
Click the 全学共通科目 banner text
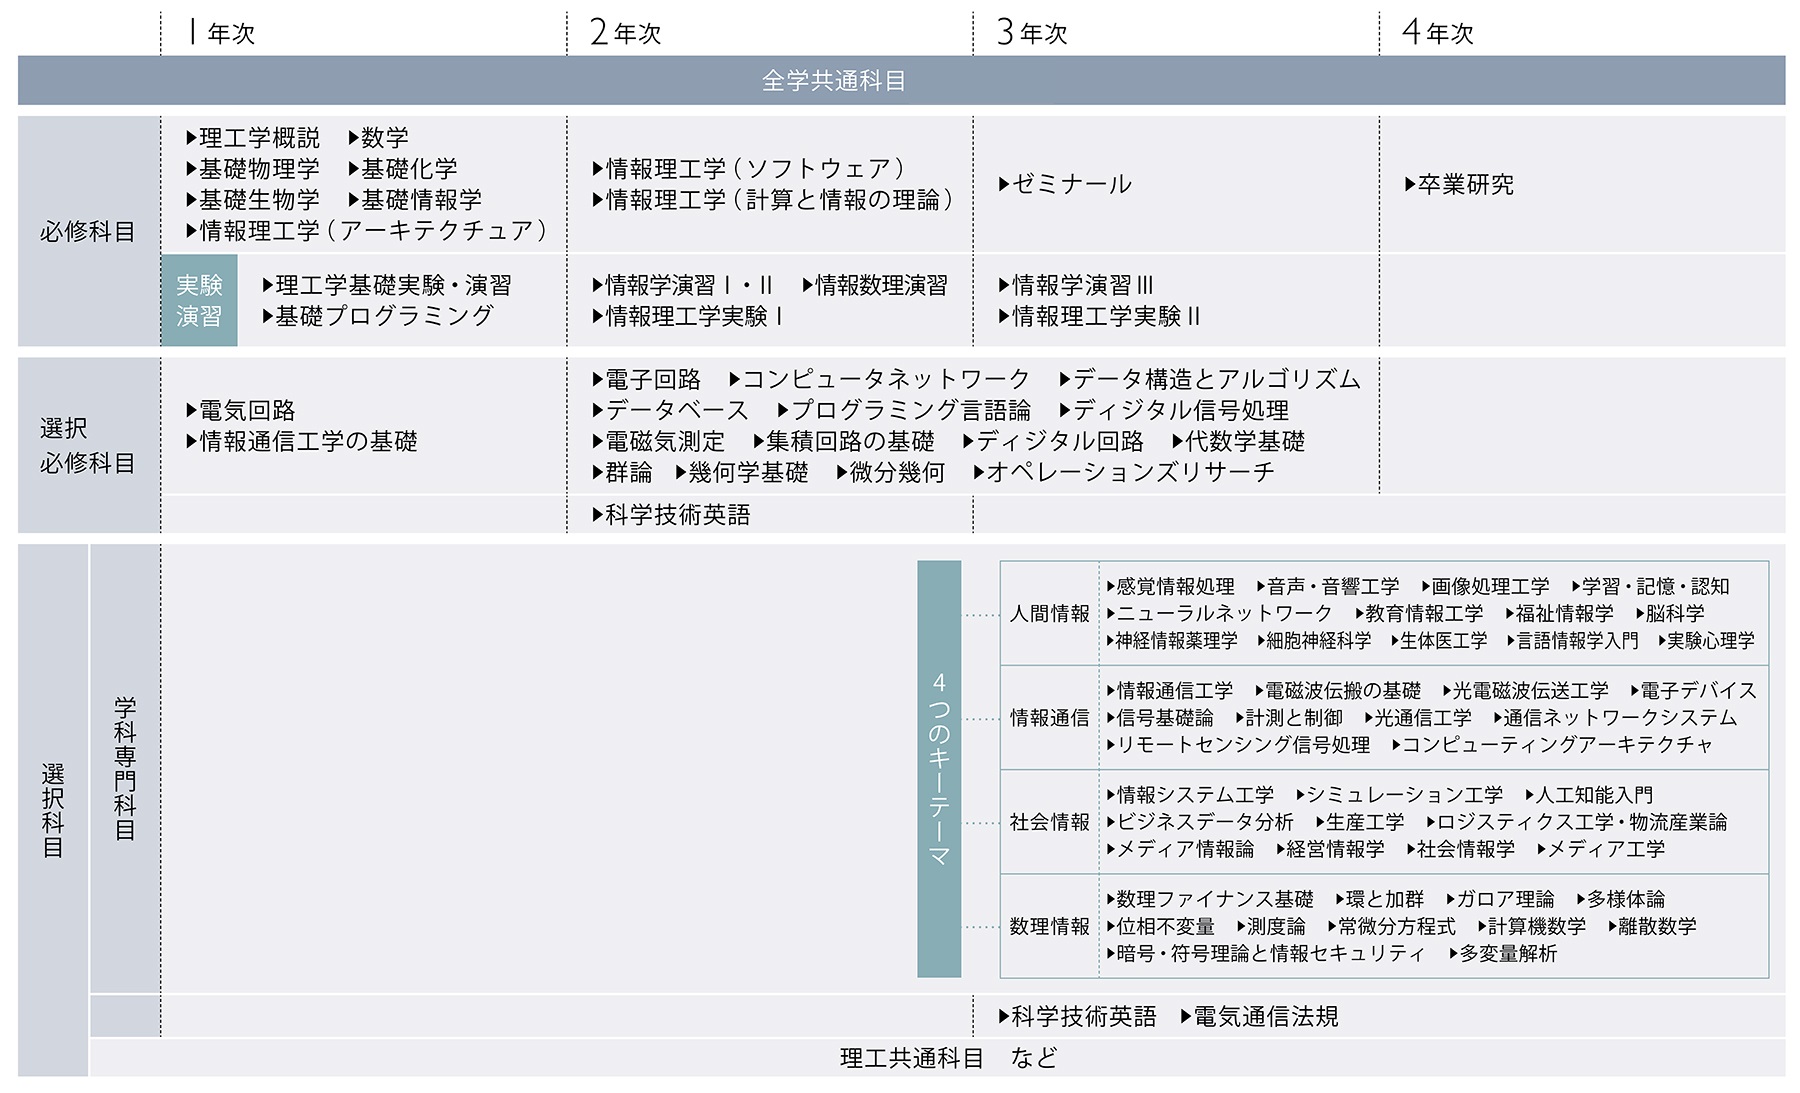pos(833,81)
